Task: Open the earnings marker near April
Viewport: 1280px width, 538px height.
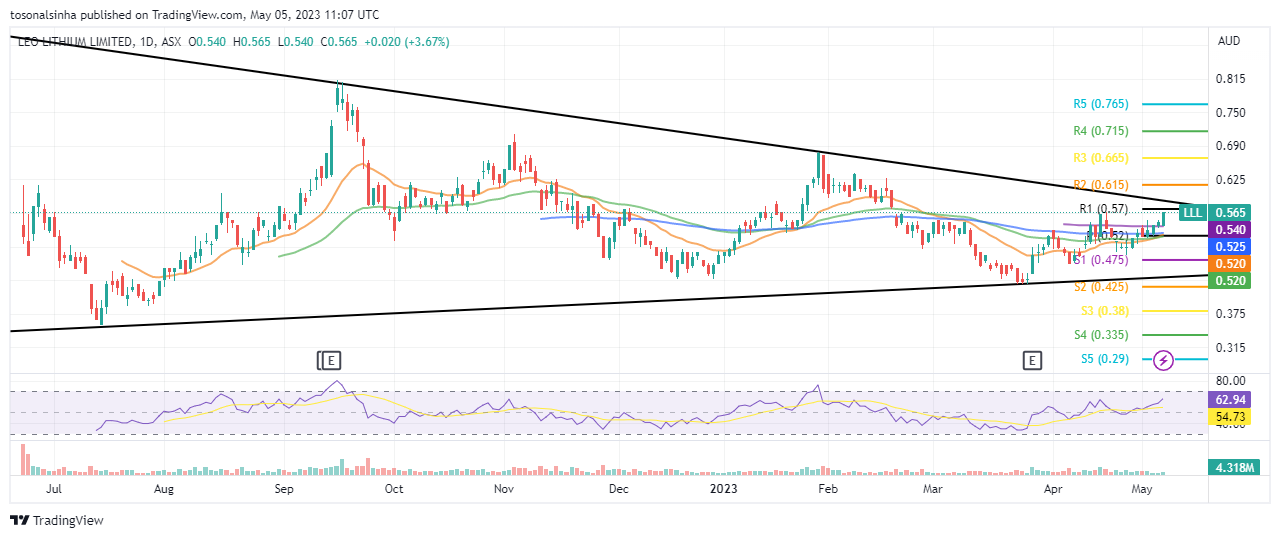Action: click(1032, 360)
